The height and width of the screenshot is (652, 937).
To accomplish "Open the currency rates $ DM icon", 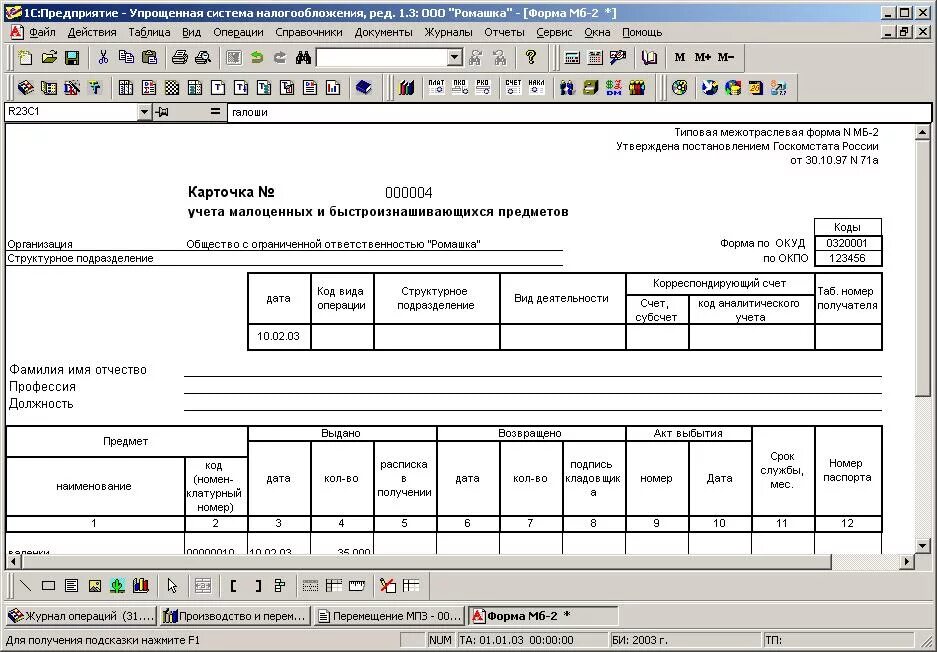I will [x=614, y=88].
